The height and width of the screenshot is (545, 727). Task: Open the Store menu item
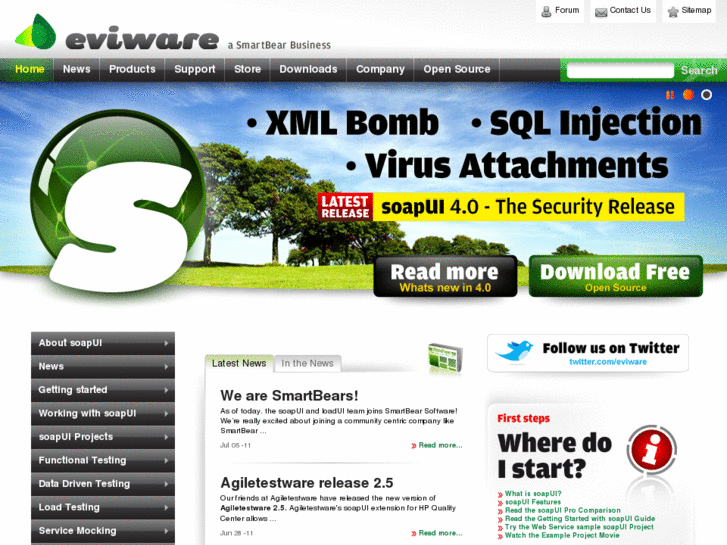coord(247,69)
